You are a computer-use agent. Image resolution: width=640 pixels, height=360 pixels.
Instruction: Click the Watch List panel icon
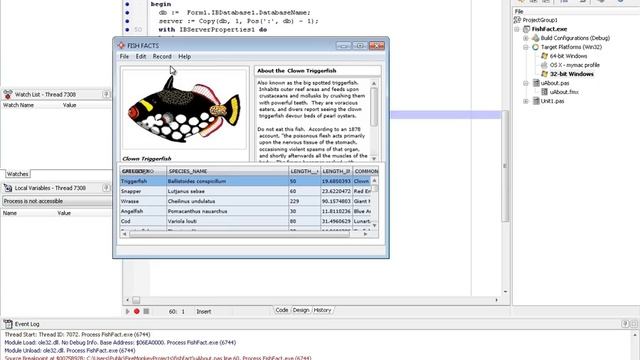(8, 94)
